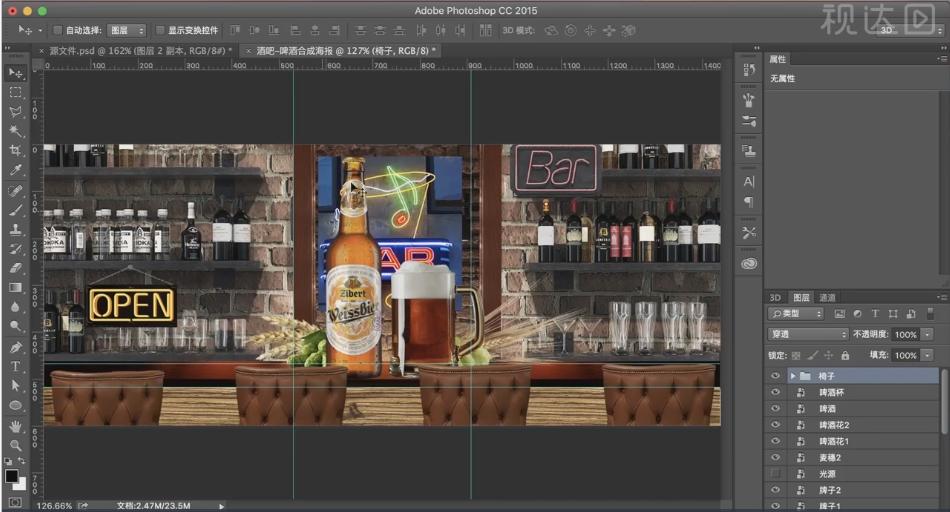Show the hidden 光源 layer
The image size is (950, 512).
click(x=775, y=474)
